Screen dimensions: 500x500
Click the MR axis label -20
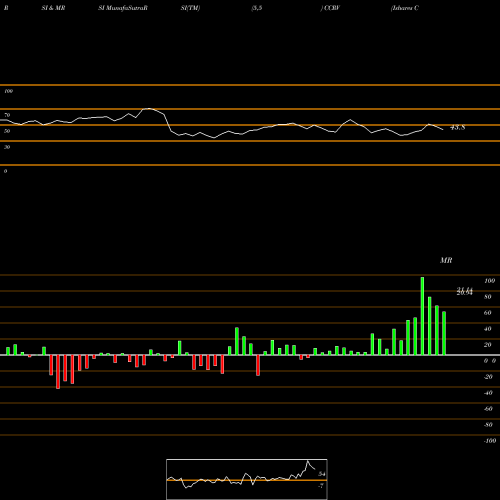coord(488,377)
